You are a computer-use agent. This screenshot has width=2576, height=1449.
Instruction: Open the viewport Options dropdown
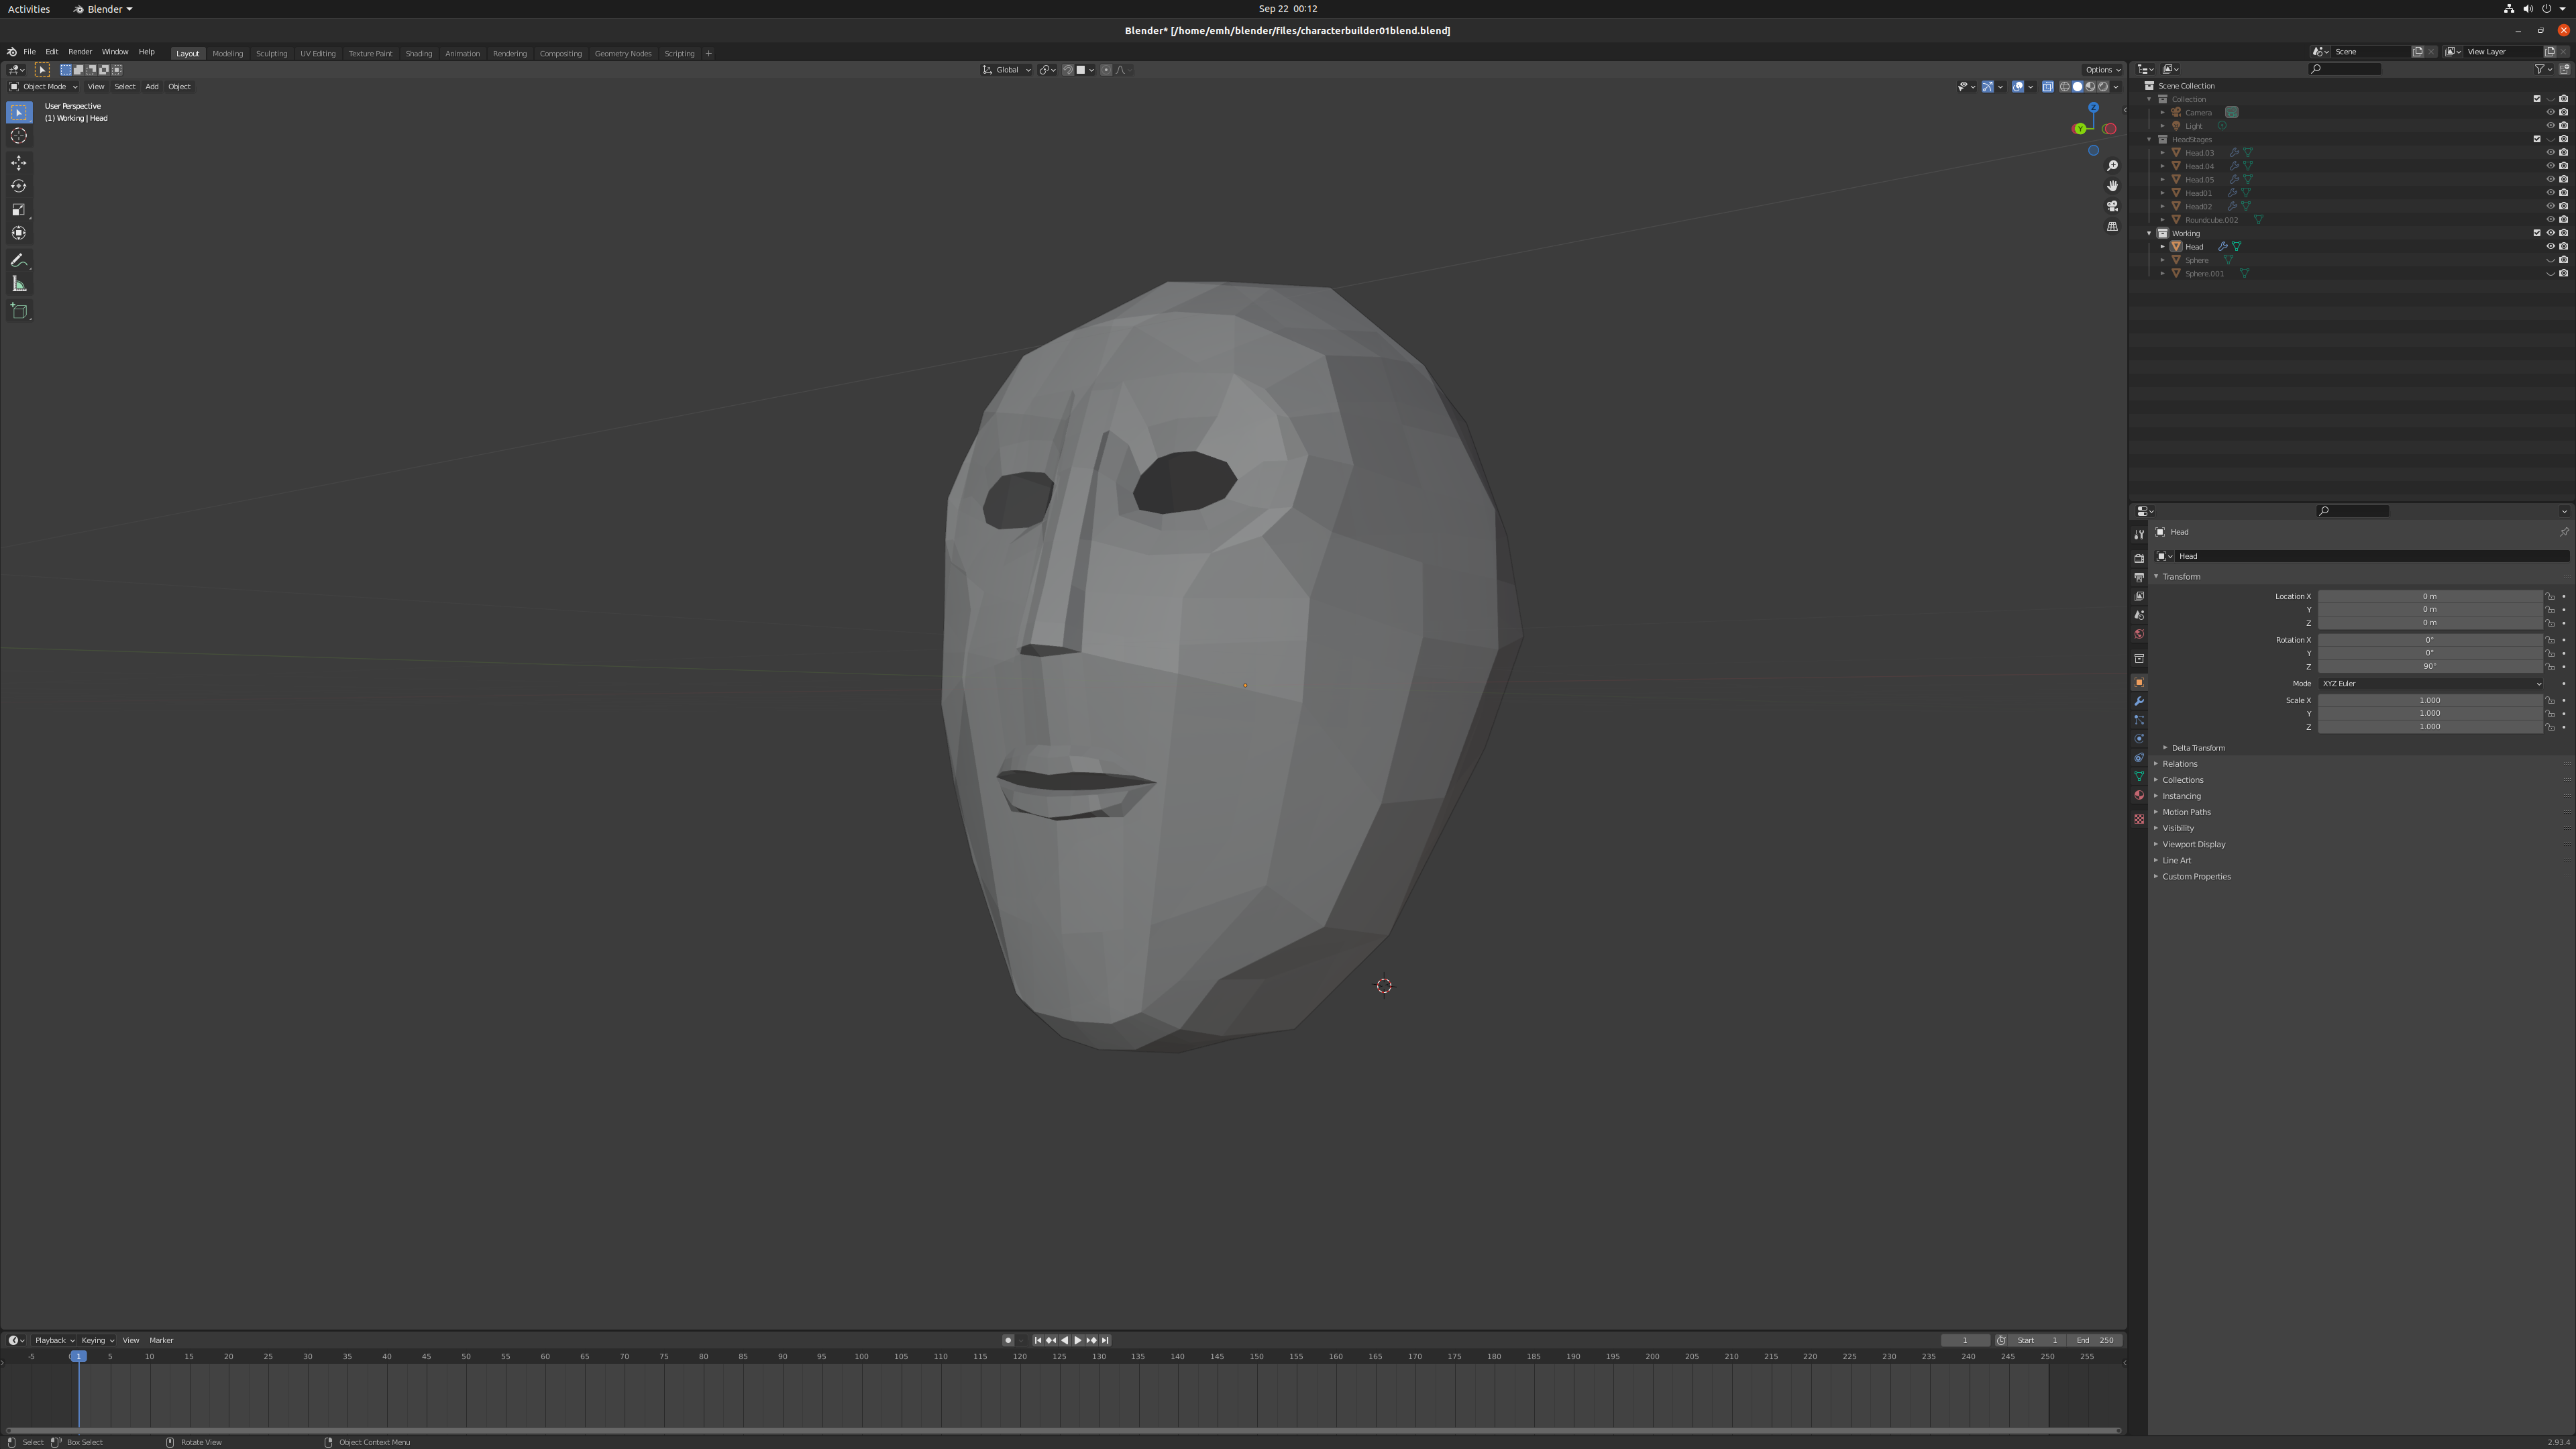click(2102, 70)
